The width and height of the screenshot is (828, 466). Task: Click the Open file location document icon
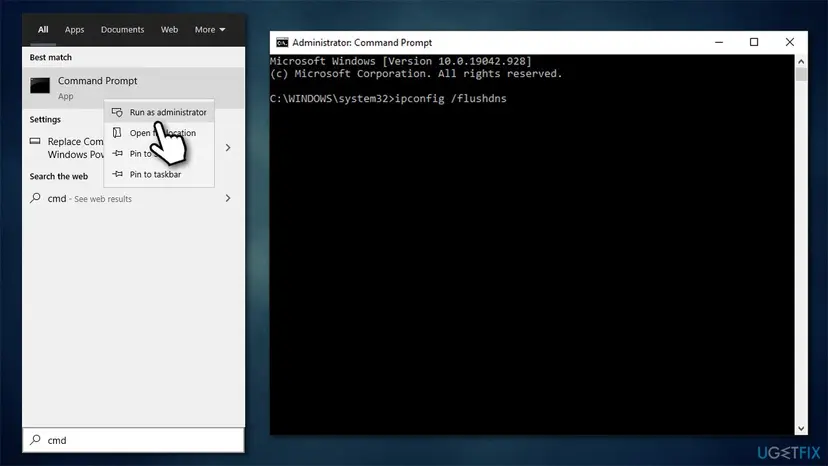117,133
